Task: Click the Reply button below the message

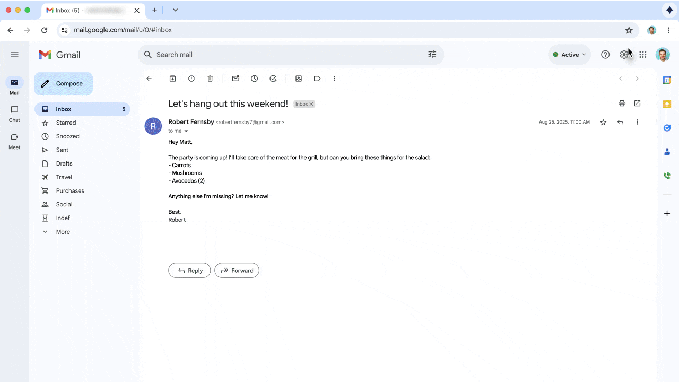Action: tap(190, 271)
